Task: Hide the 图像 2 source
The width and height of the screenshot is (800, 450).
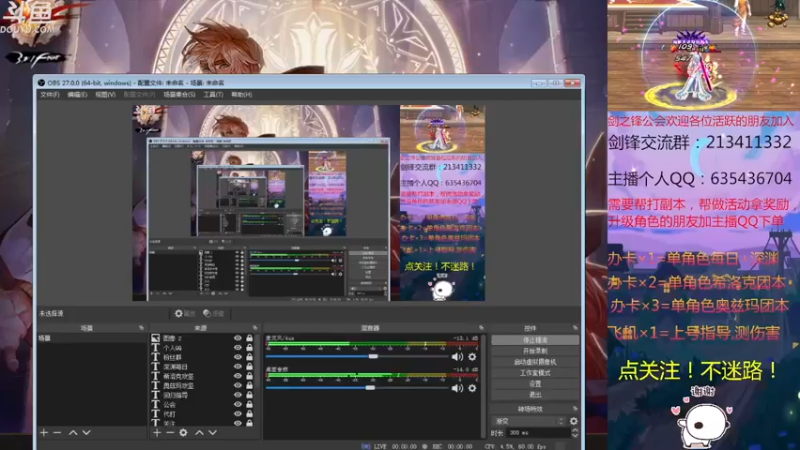Action: click(238, 338)
